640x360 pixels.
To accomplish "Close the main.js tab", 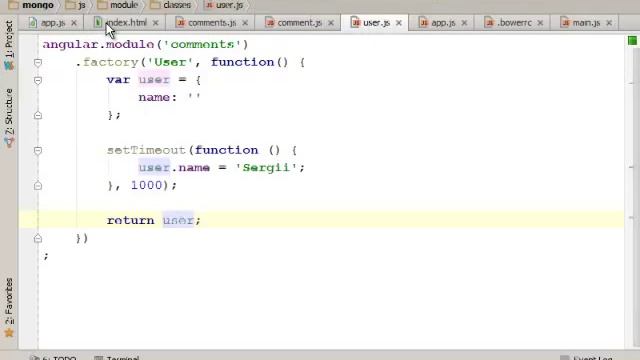I will (x=609, y=23).
